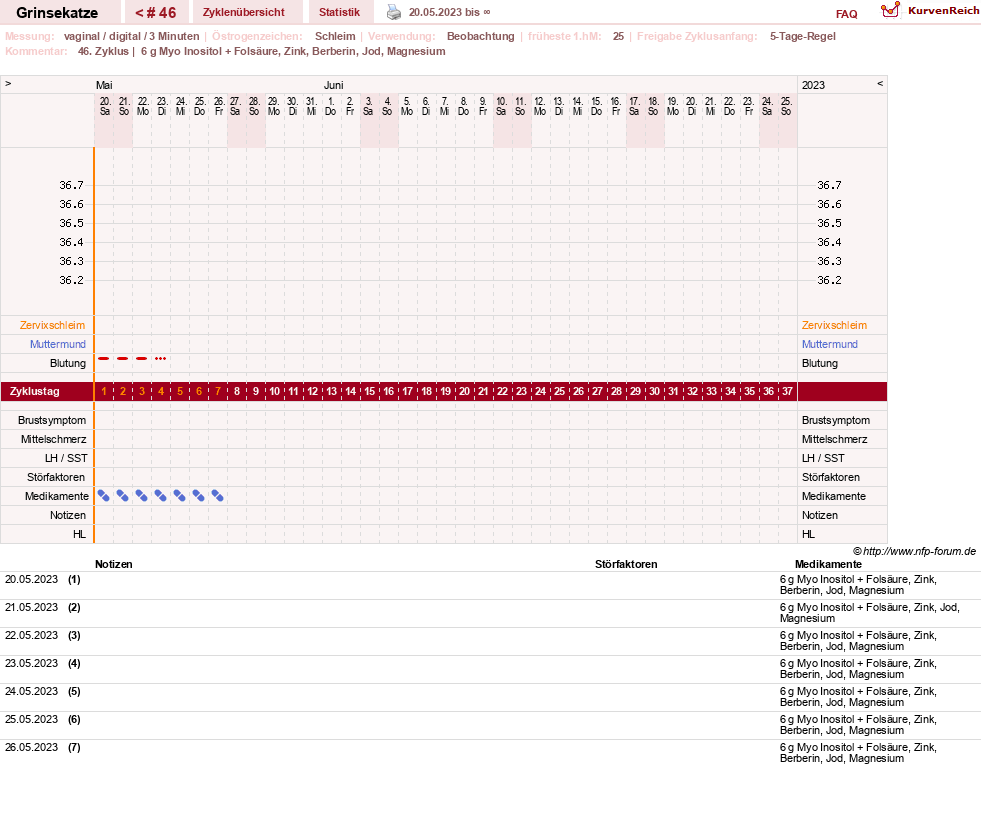Open the FAQ link
981x821 pixels.
click(846, 14)
